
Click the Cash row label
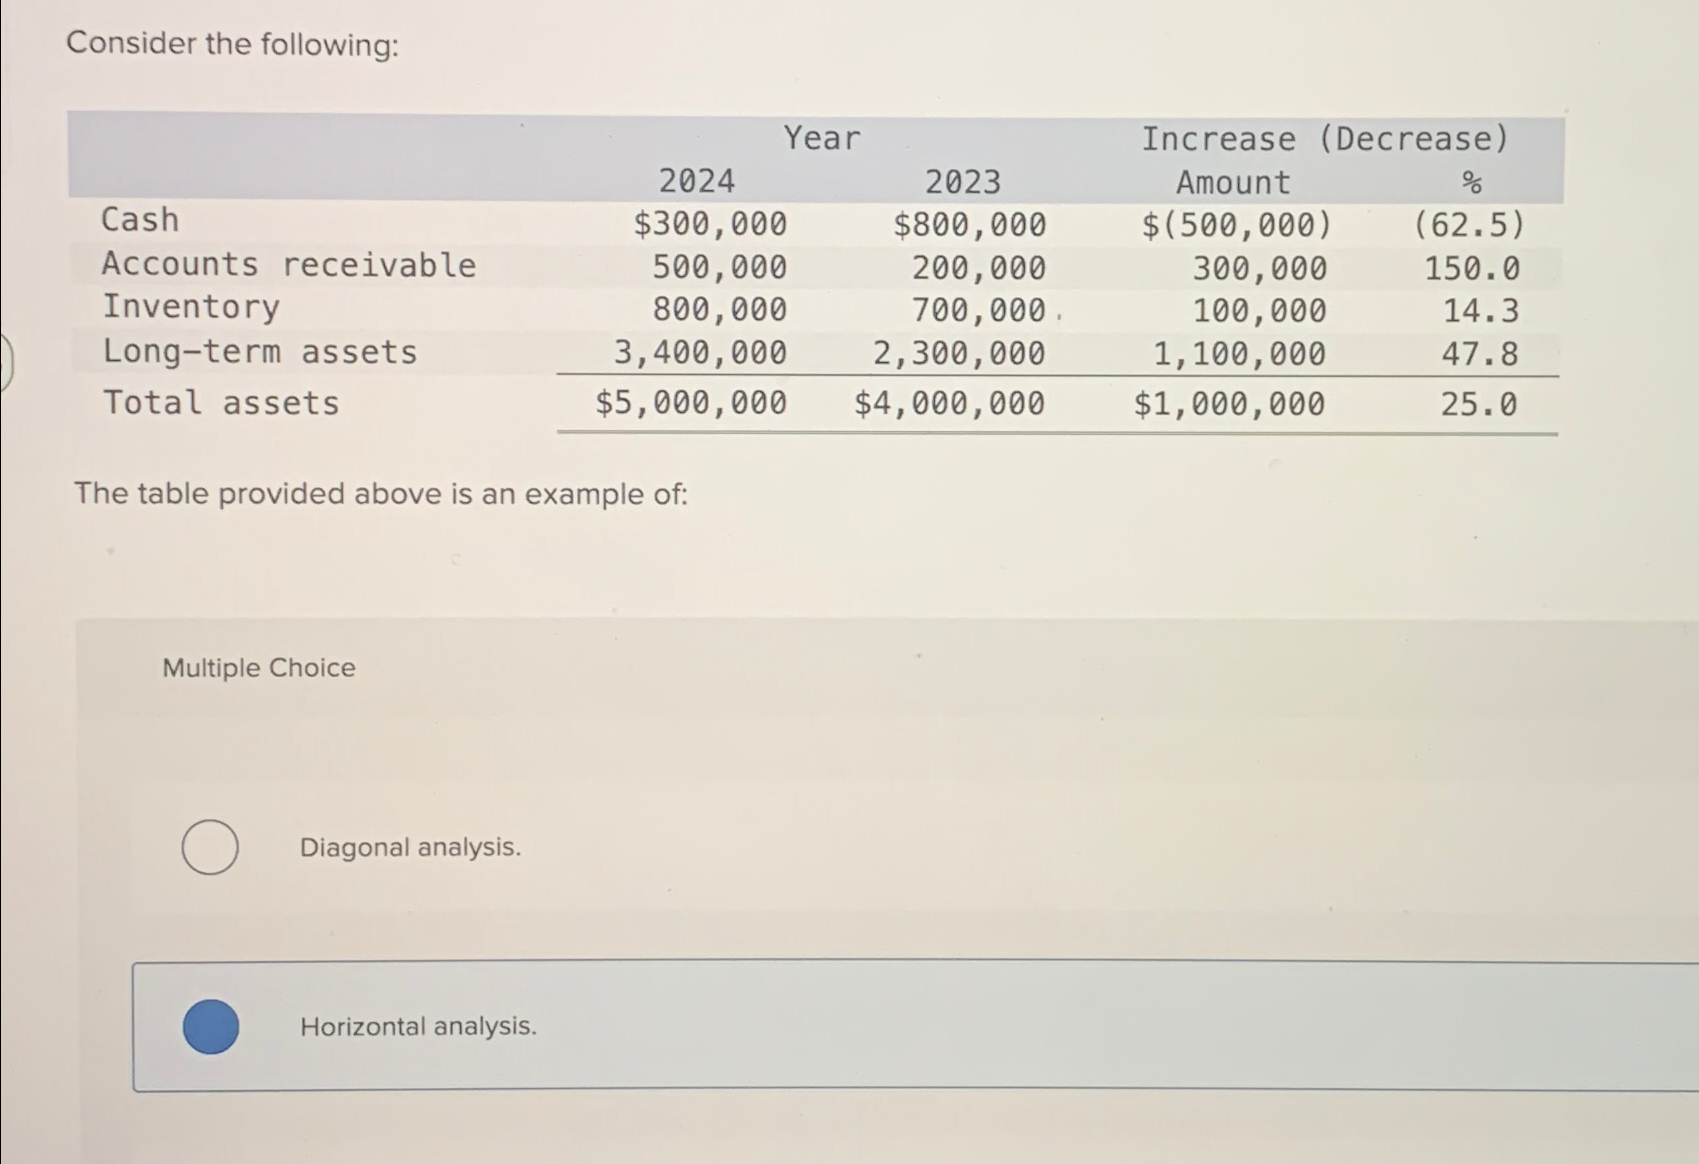139,219
